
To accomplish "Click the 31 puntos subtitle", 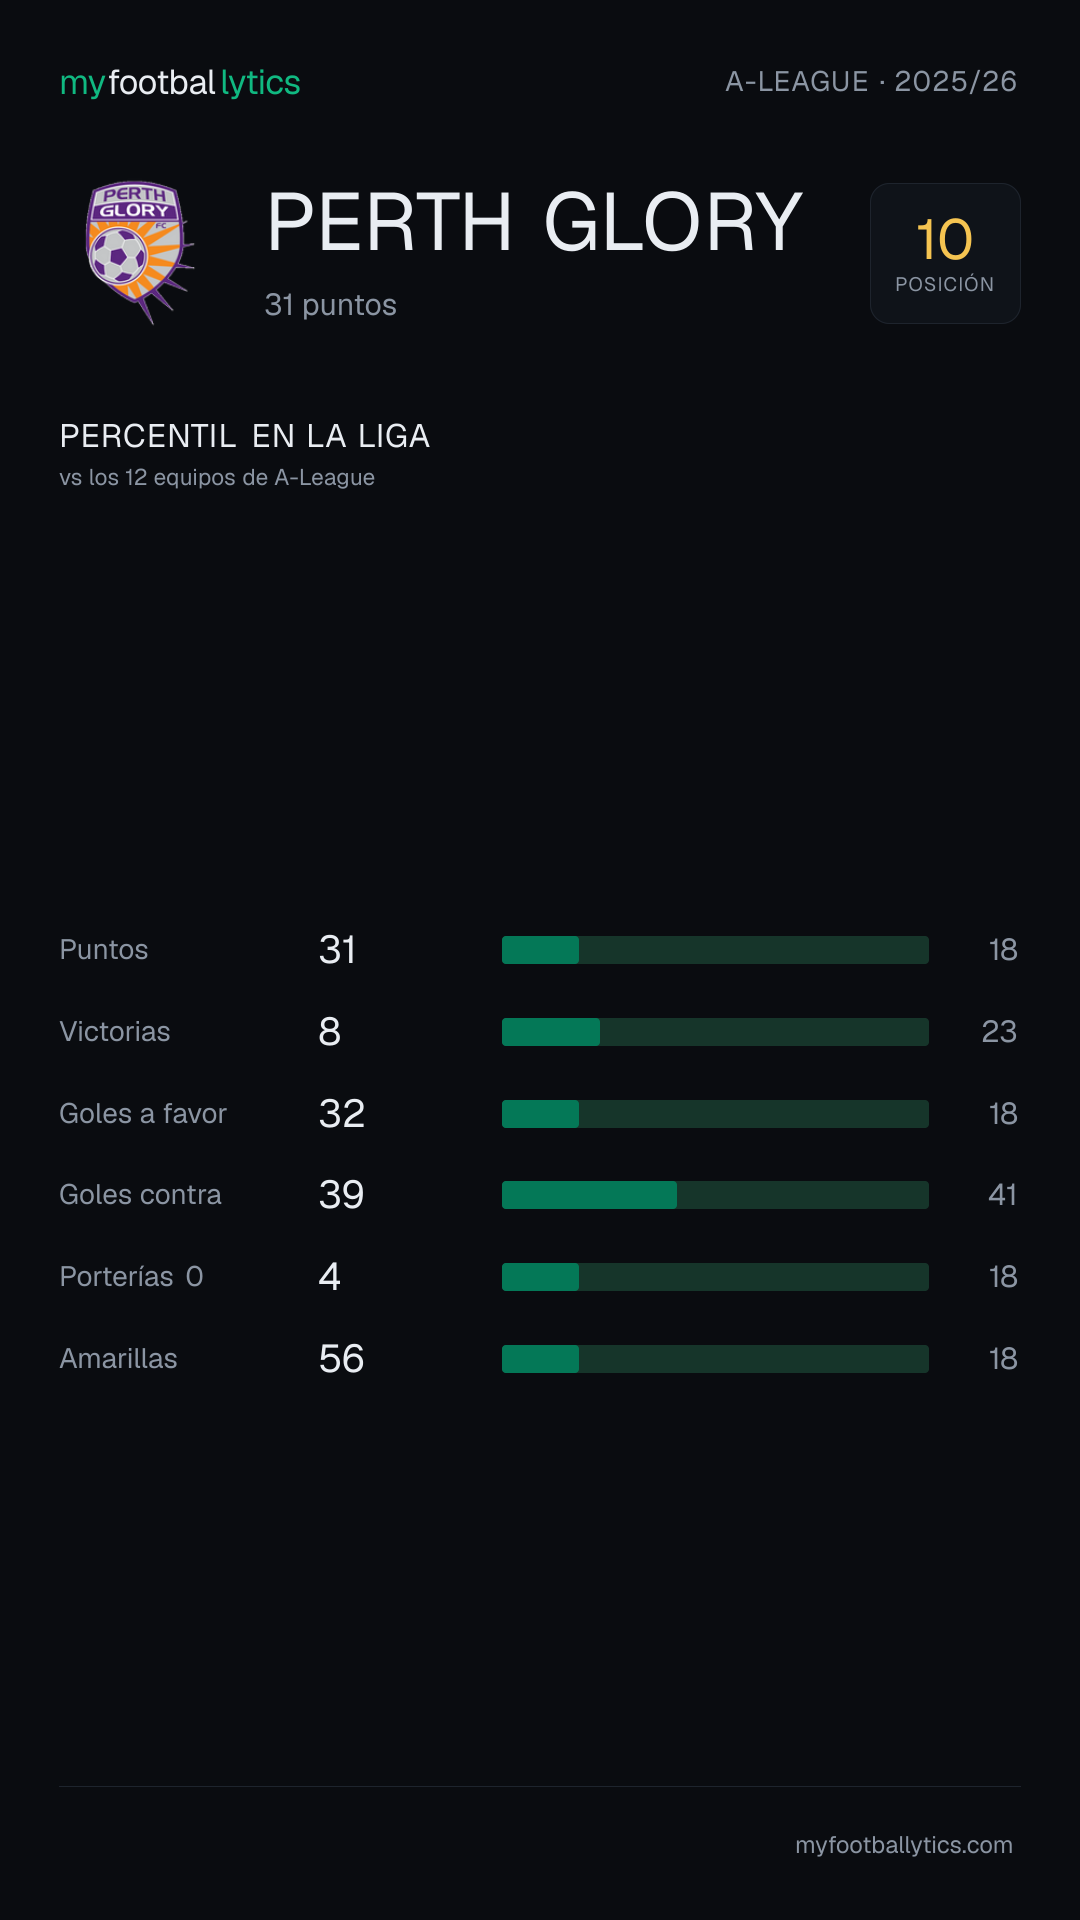I will [331, 305].
